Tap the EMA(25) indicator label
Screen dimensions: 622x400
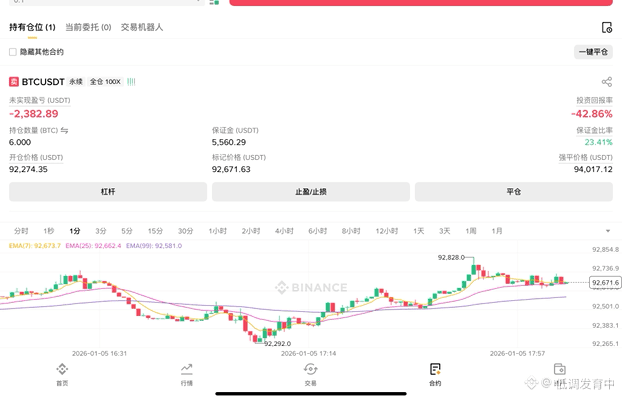[x=93, y=246]
